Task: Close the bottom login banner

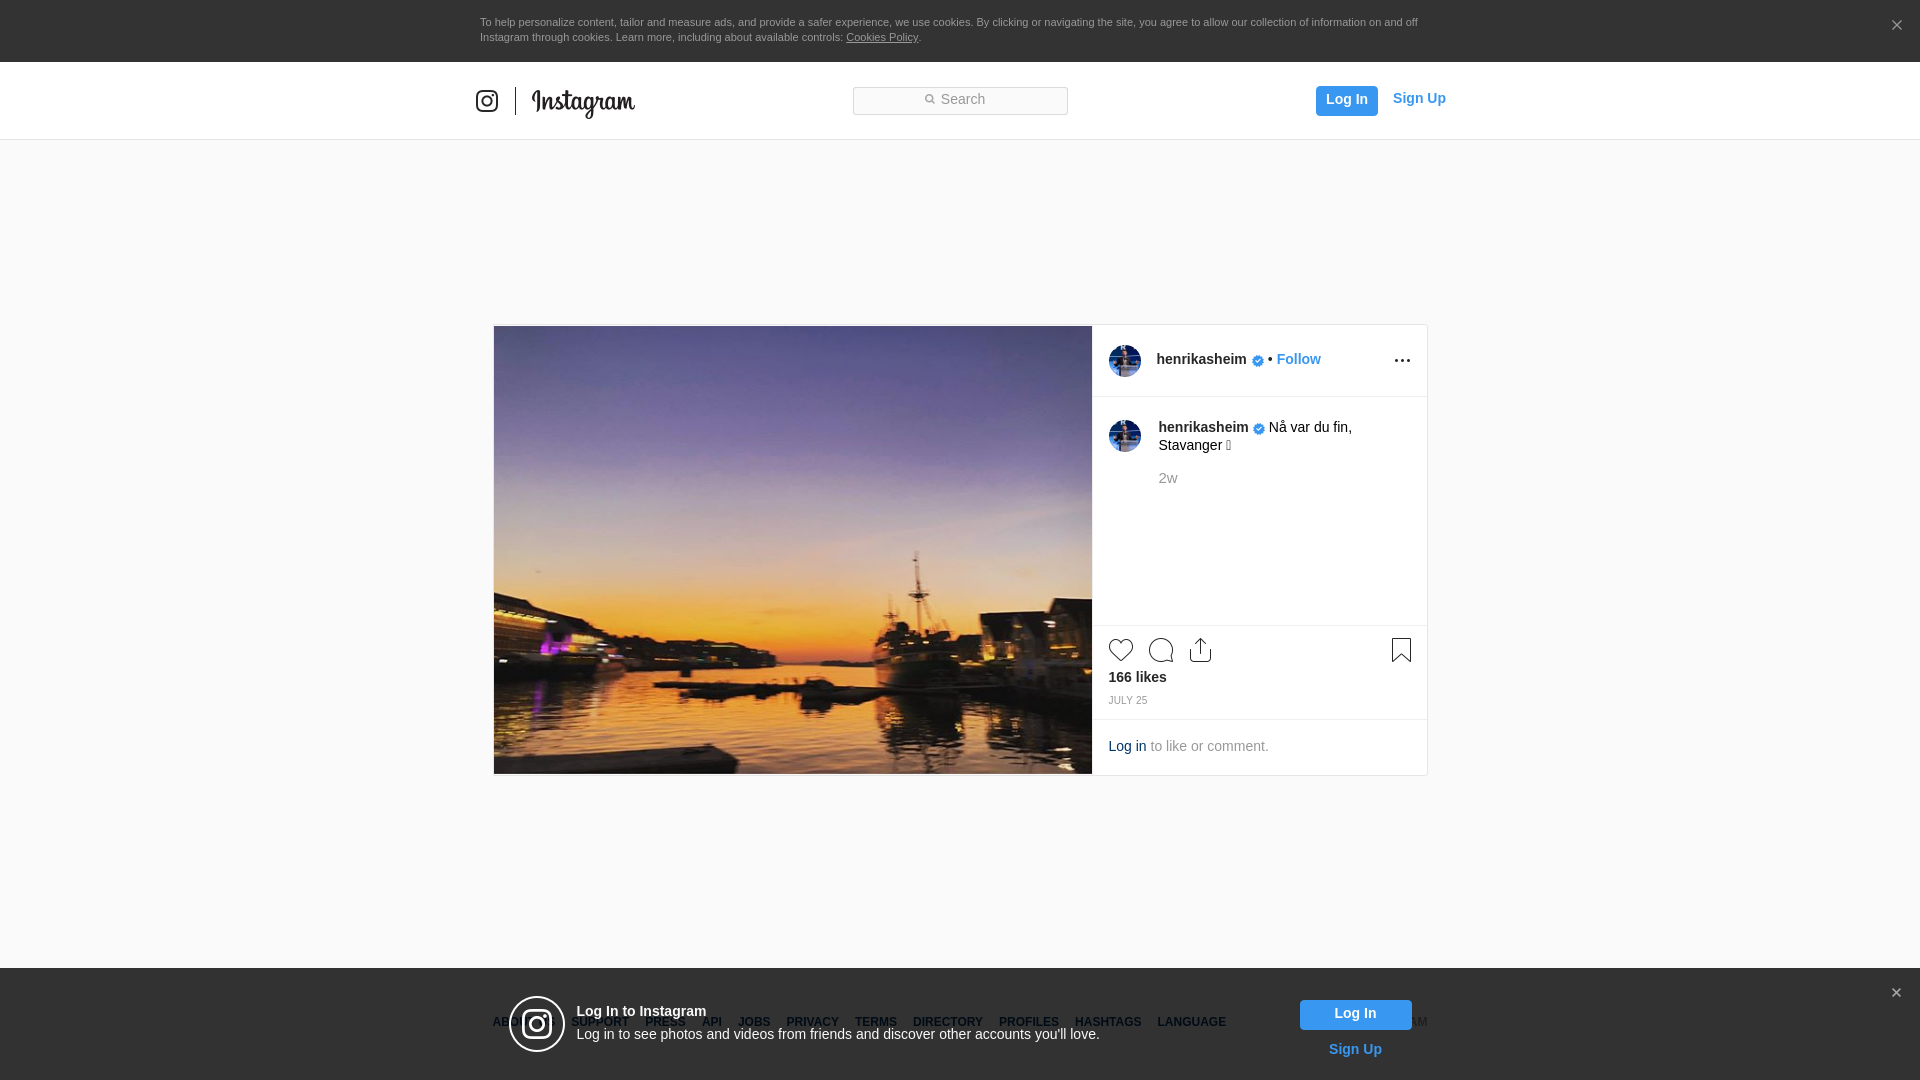Action: click(x=1896, y=993)
